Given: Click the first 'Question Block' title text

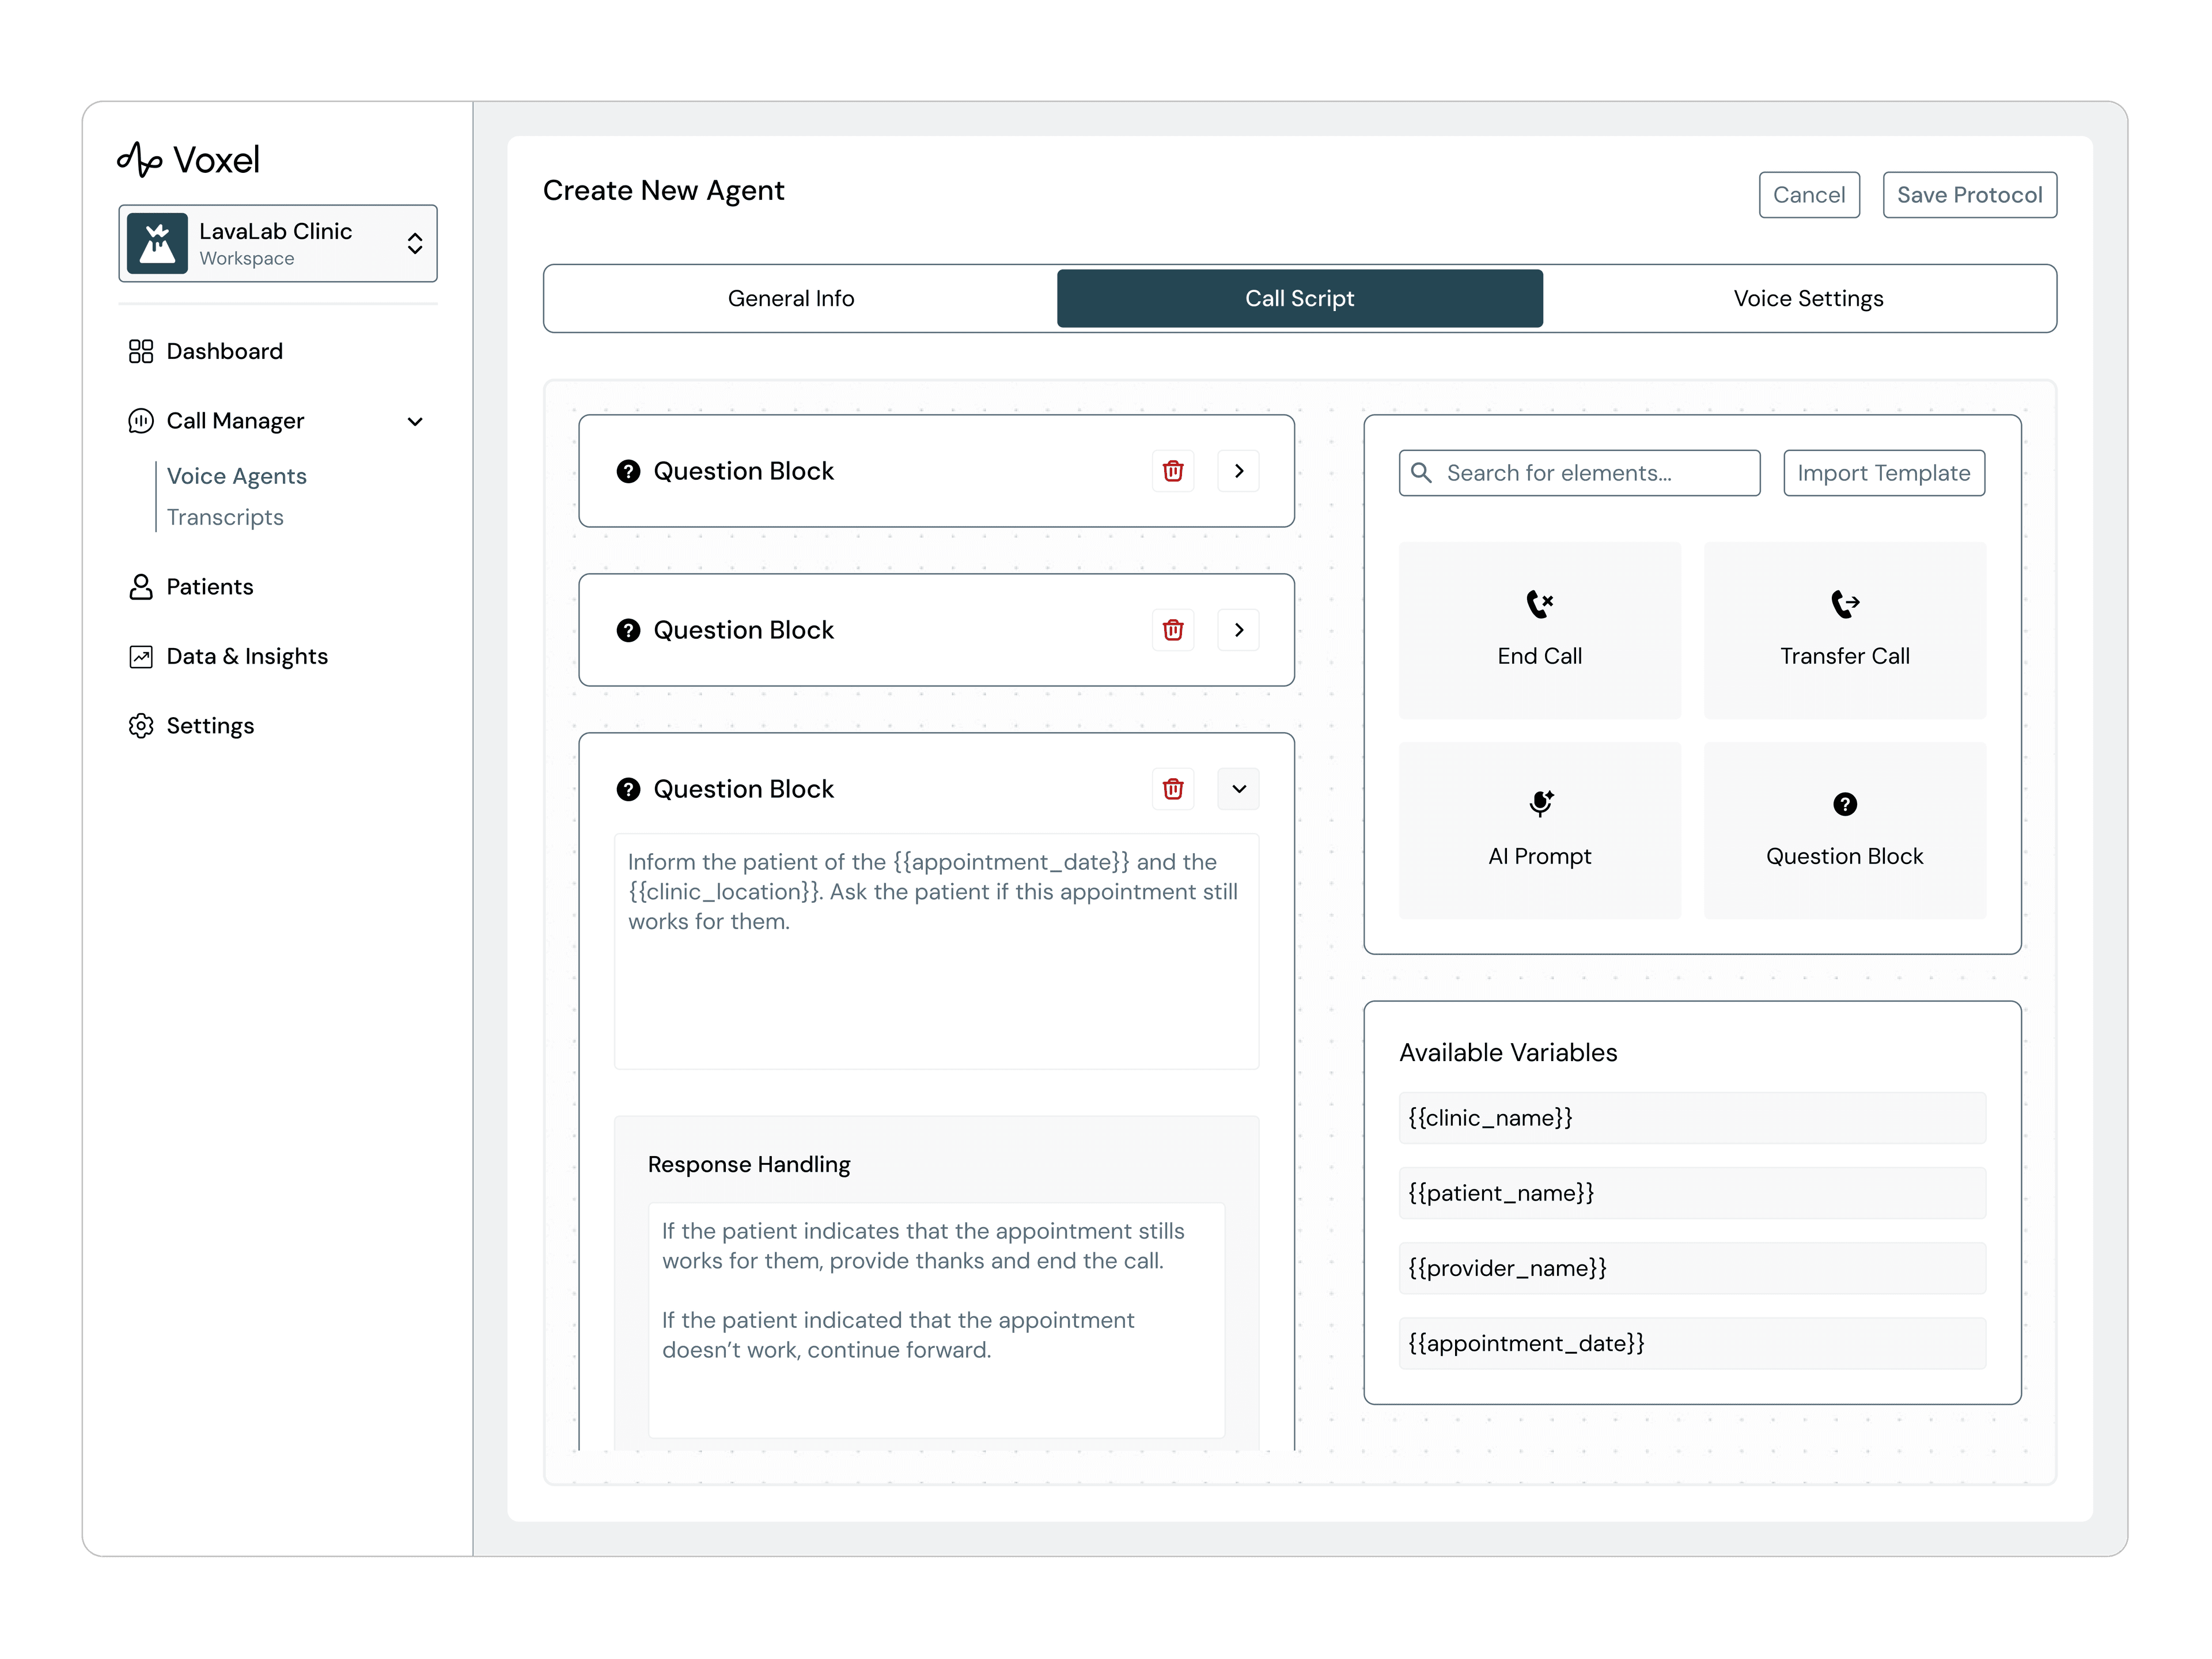Looking at the screenshot, I should (743, 471).
